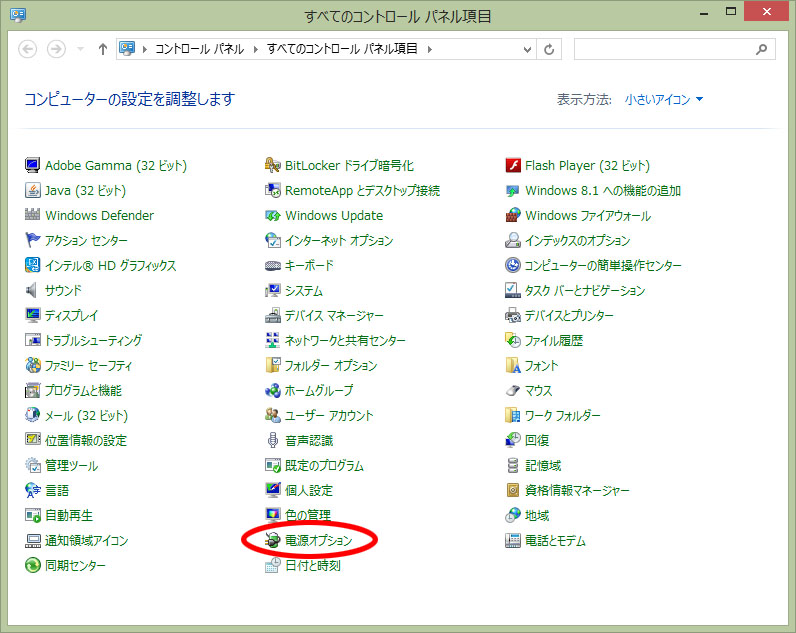Go up one level with the up arrow
This screenshot has height=633, width=796.
(103, 49)
